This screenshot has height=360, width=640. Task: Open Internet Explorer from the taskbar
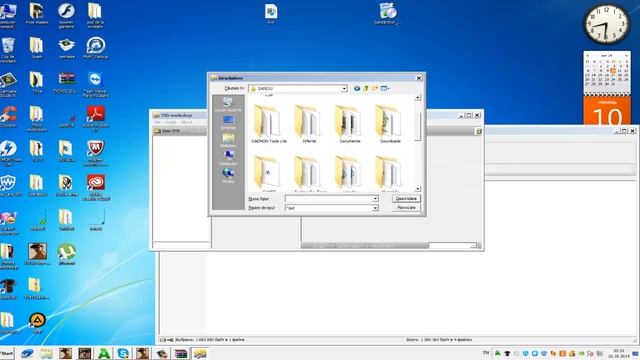tap(27, 353)
